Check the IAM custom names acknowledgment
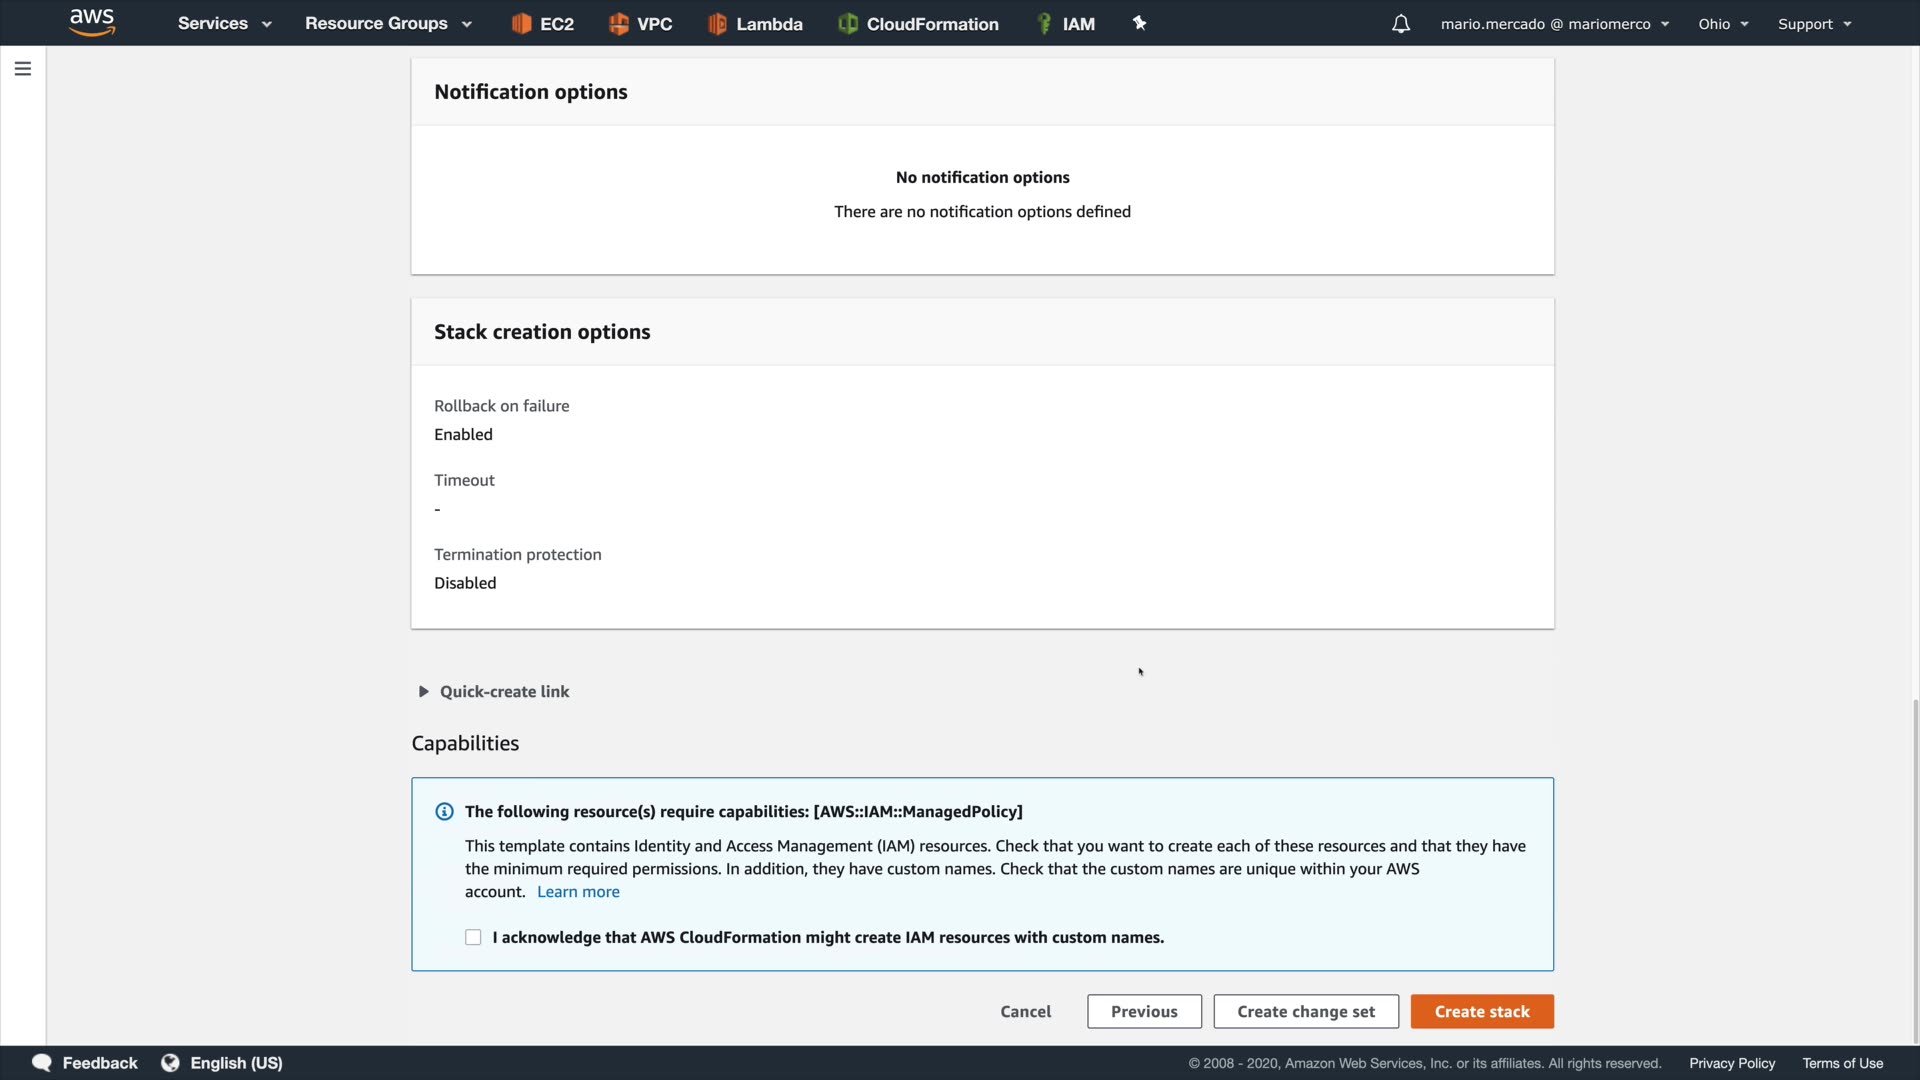The image size is (1920, 1080). [473, 937]
